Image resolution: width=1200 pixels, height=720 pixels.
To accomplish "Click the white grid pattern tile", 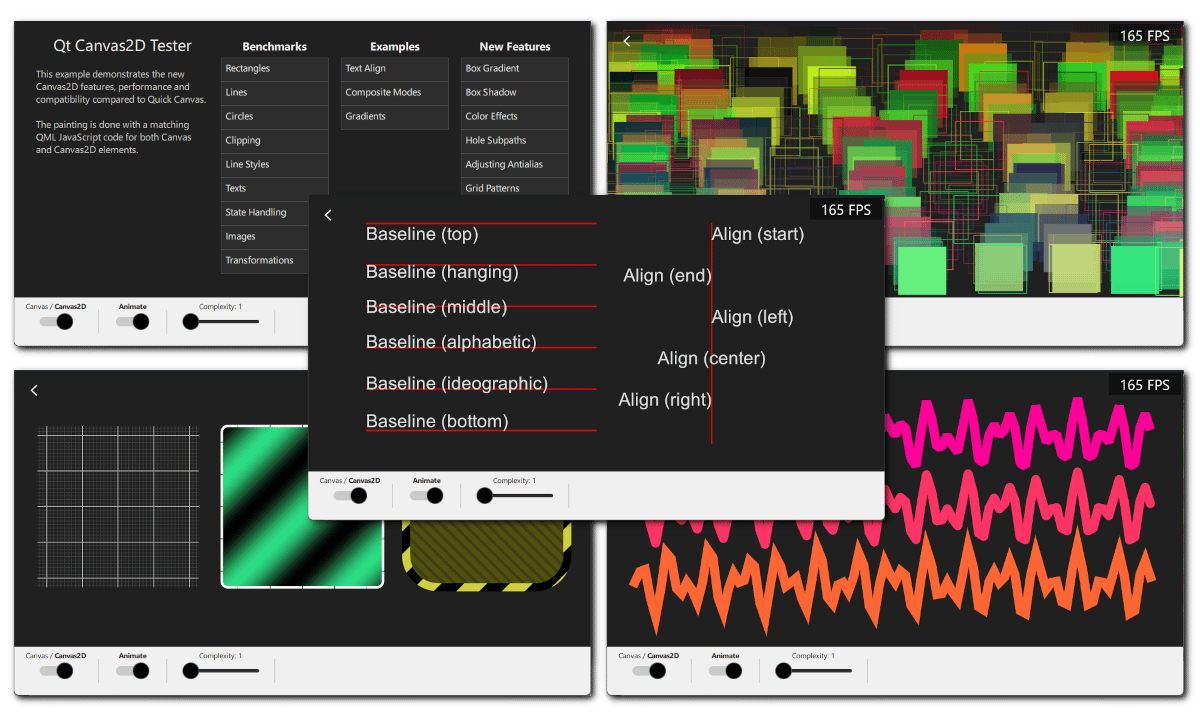I will (x=118, y=506).
